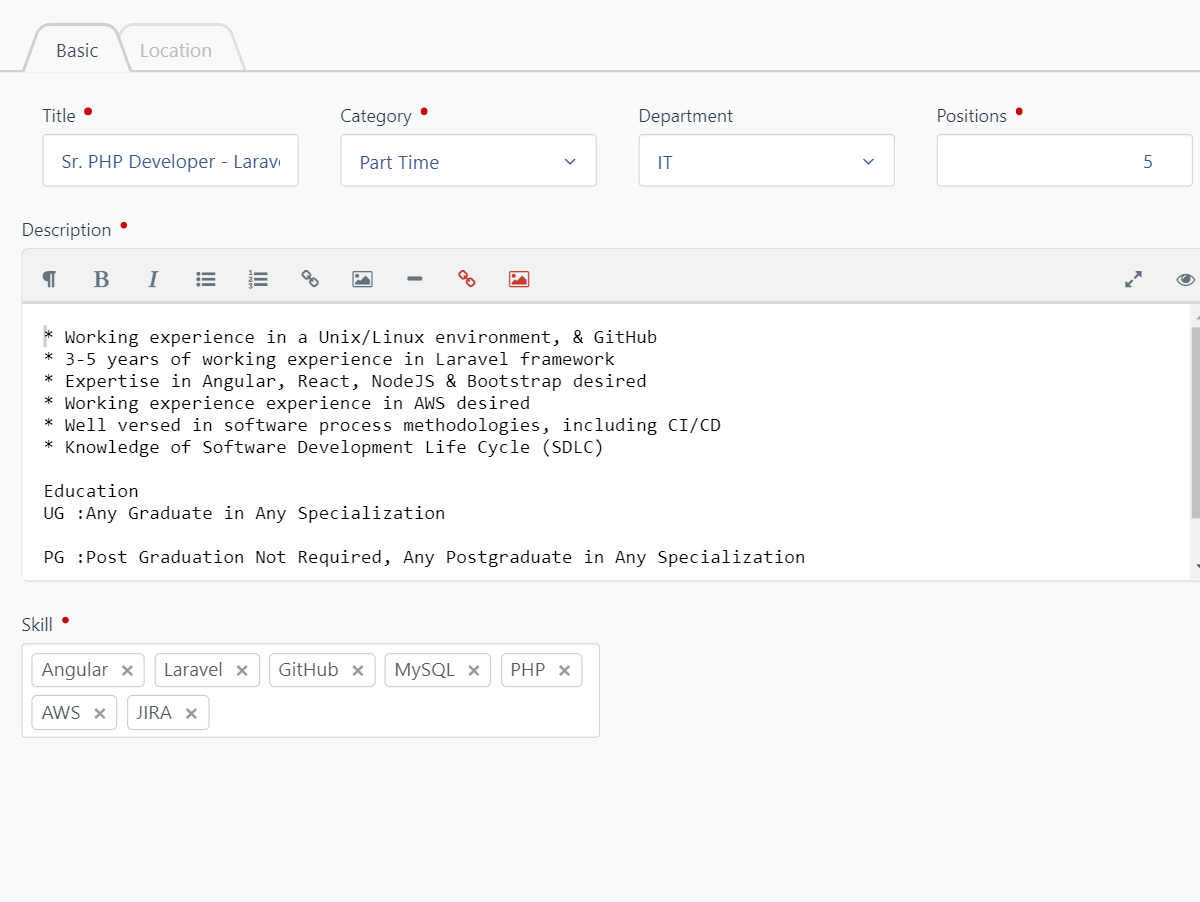Click the line "Working experience experience in AWS desired"
Screen dimensions: 1200x902
[287, 403]
